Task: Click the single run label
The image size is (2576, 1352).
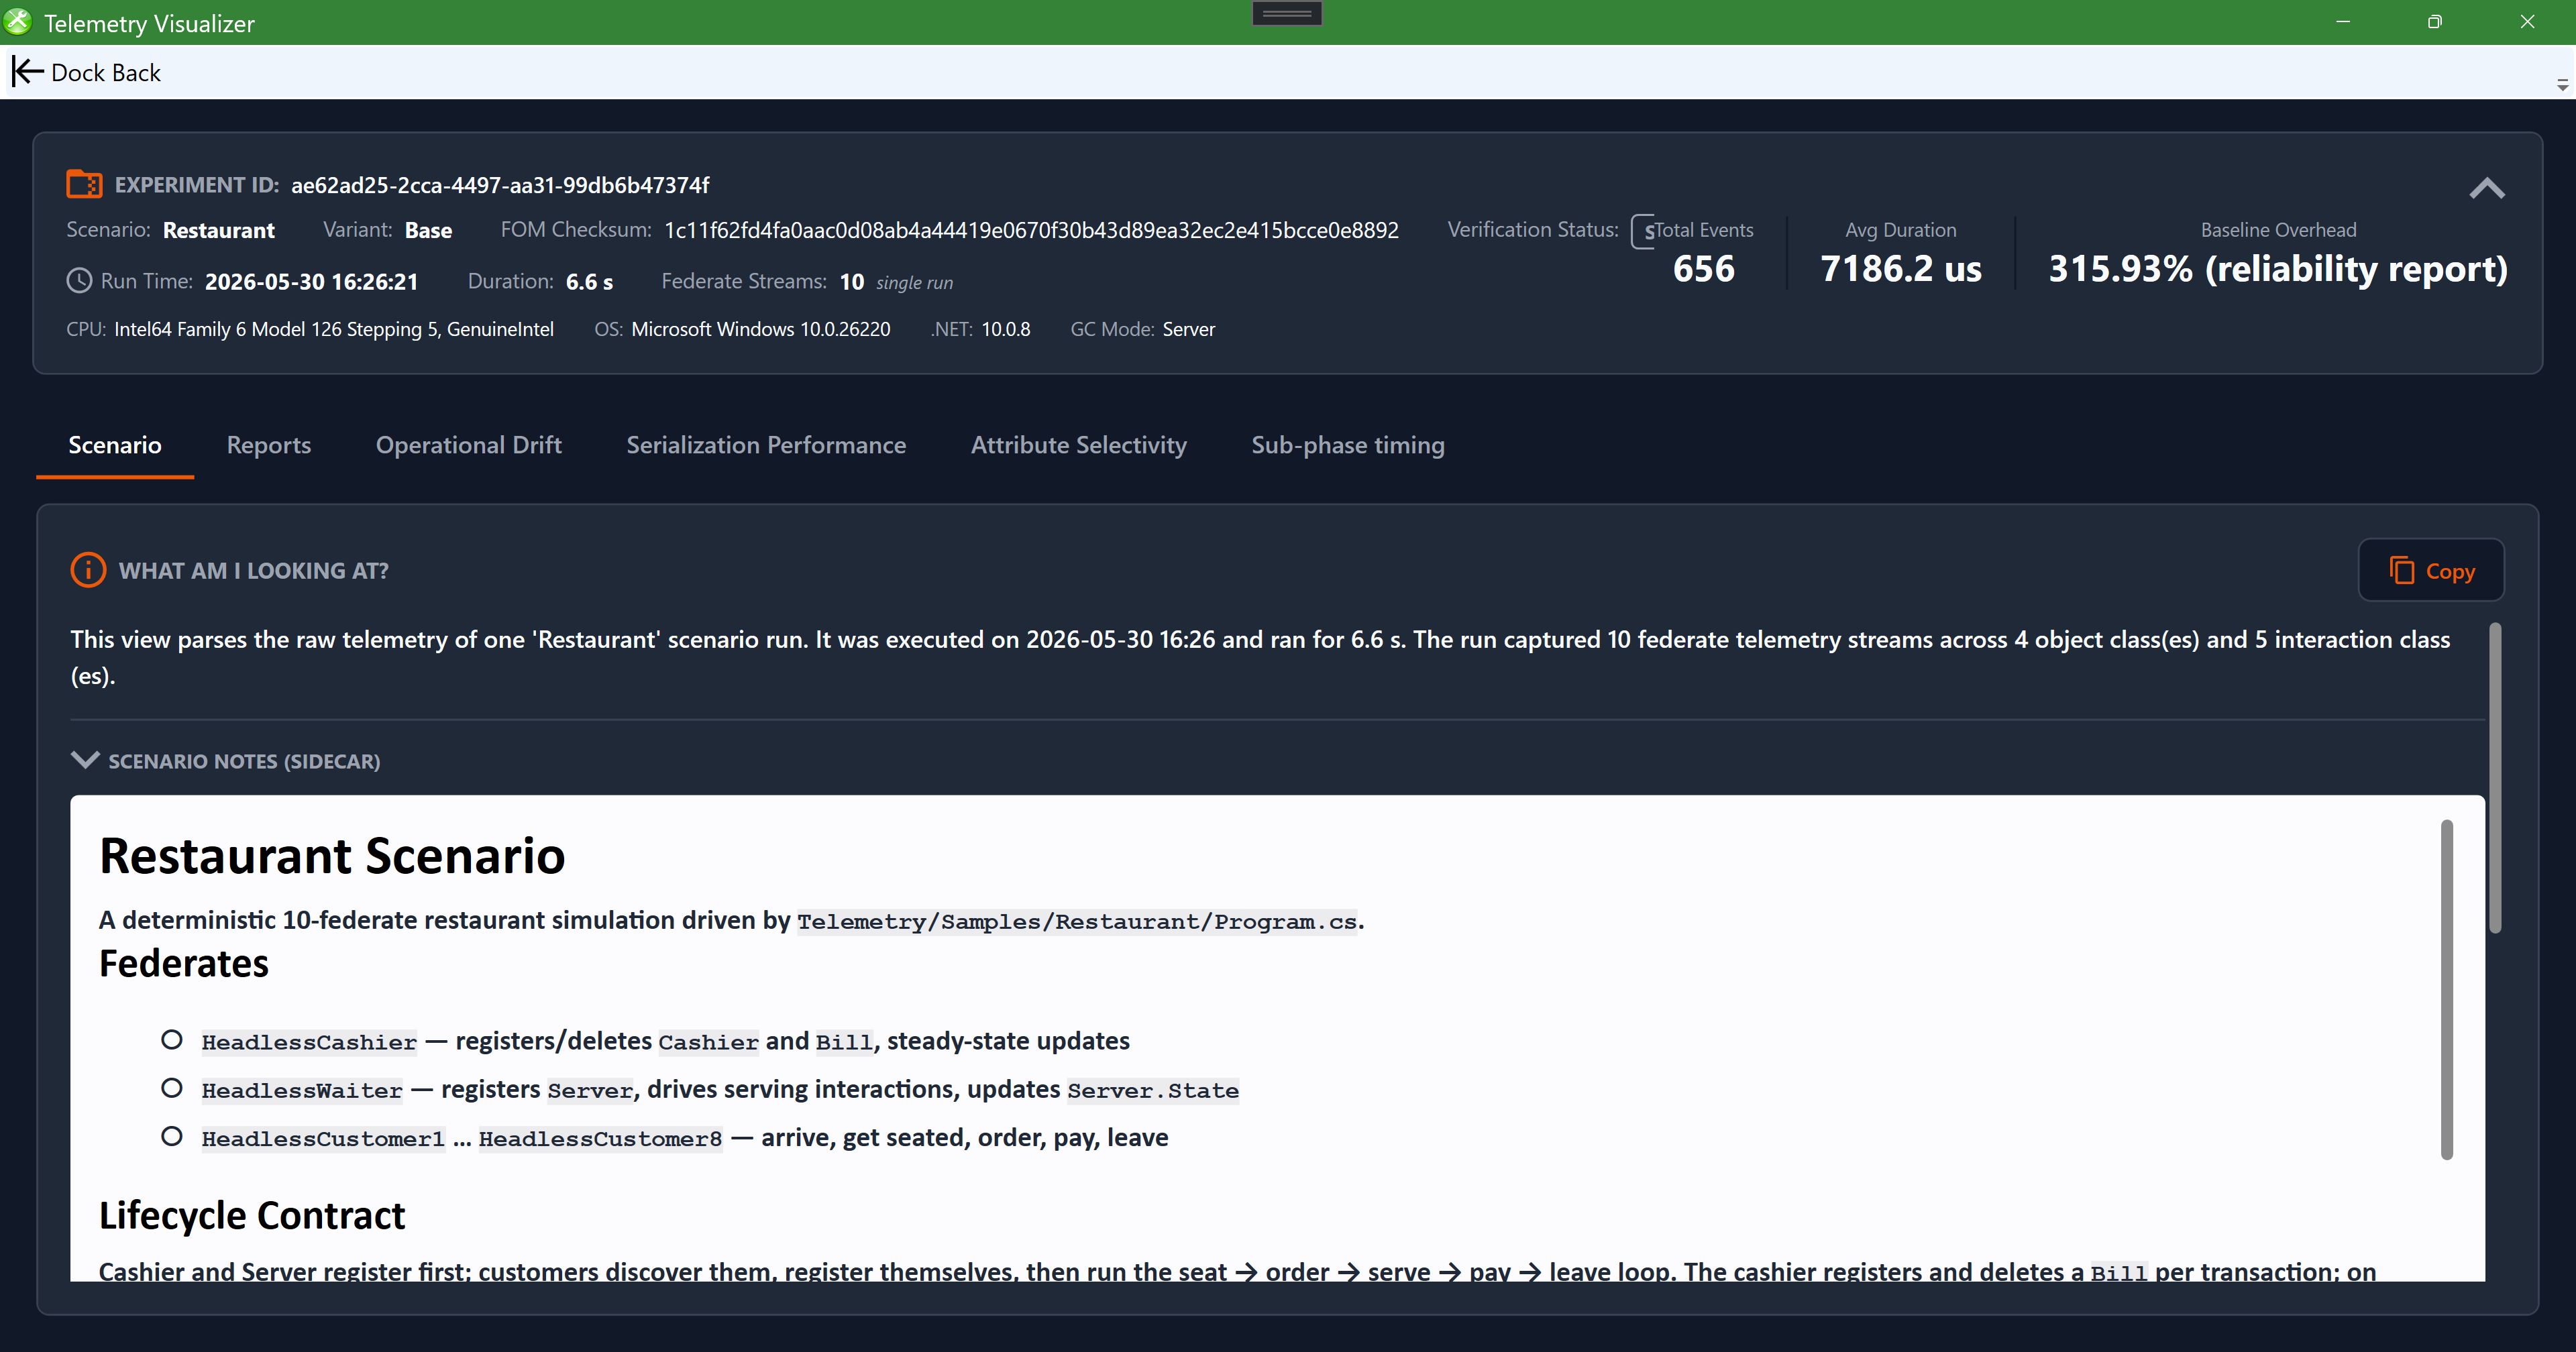Action: pyautogui.click(x=914, y=283)
